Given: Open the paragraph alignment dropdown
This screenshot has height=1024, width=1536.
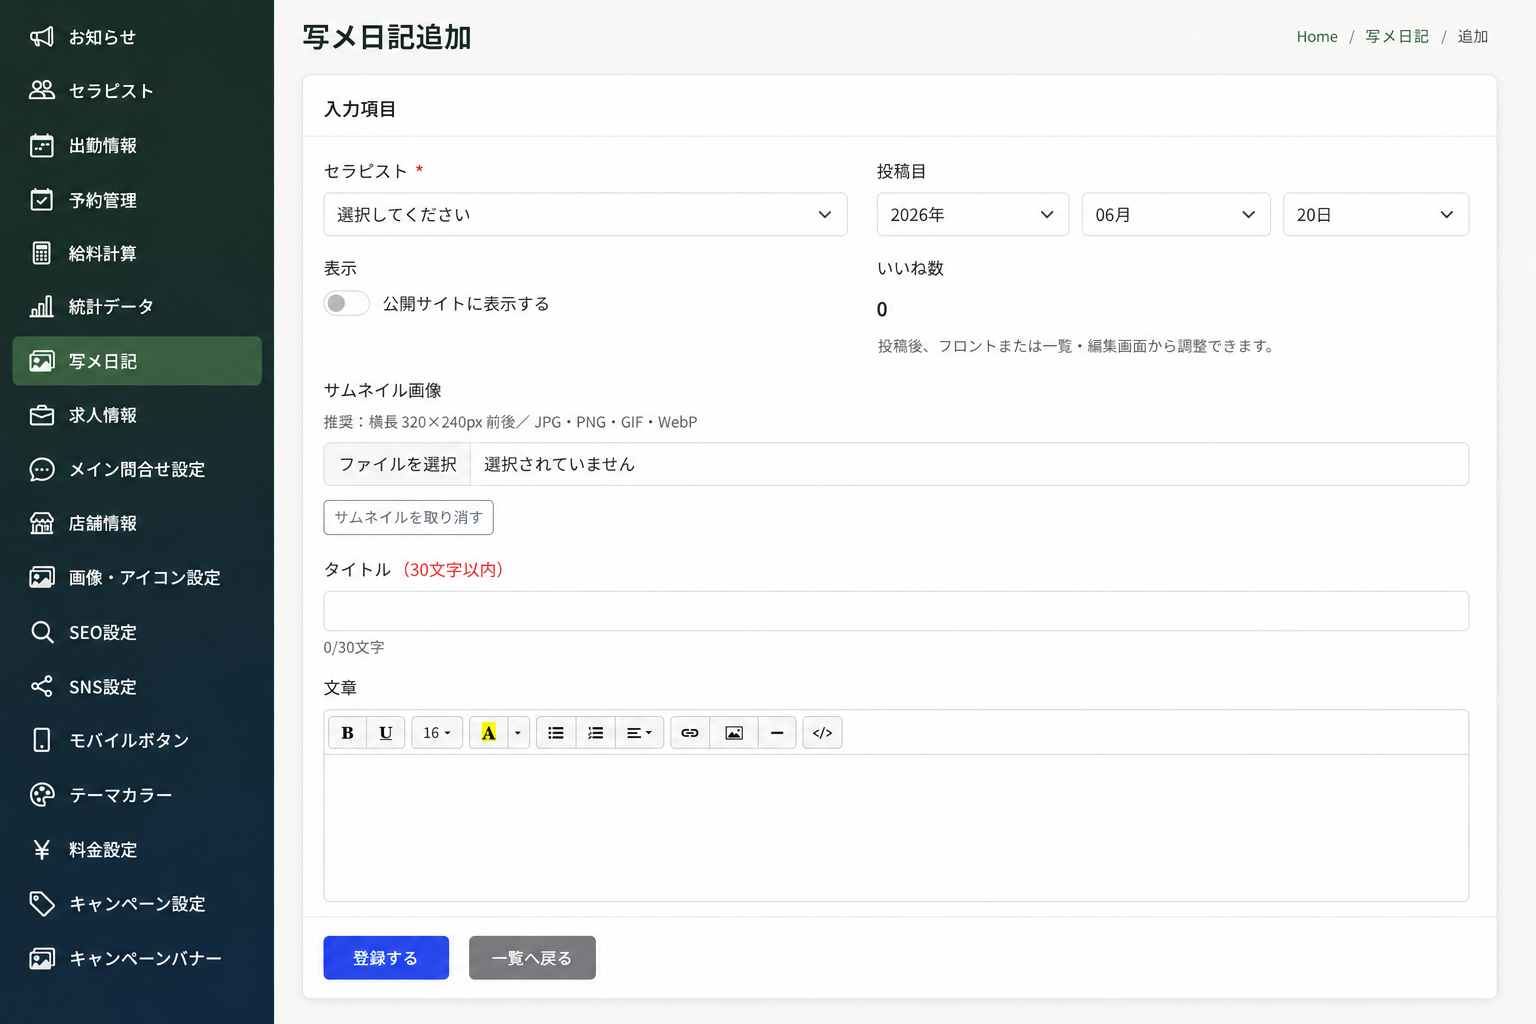Looking at the screenshot, I should [x=640, y=733].
